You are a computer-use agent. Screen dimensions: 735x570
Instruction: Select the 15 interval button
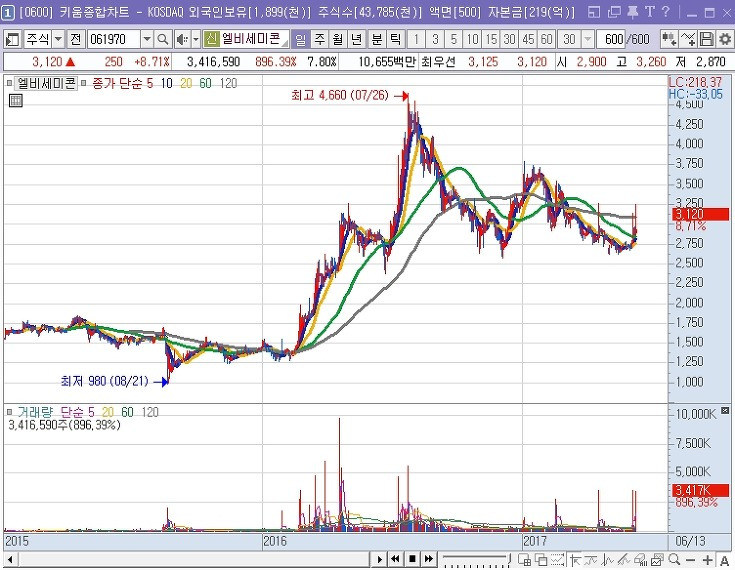tap(491, 39)
